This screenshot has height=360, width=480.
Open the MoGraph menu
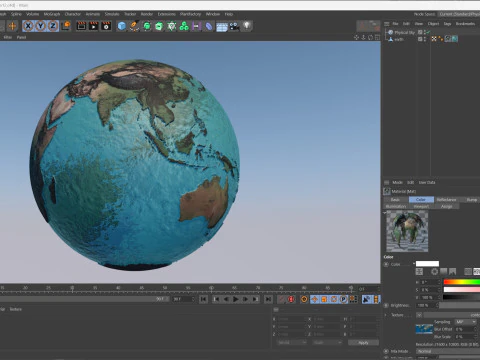(x=52, y=14)
